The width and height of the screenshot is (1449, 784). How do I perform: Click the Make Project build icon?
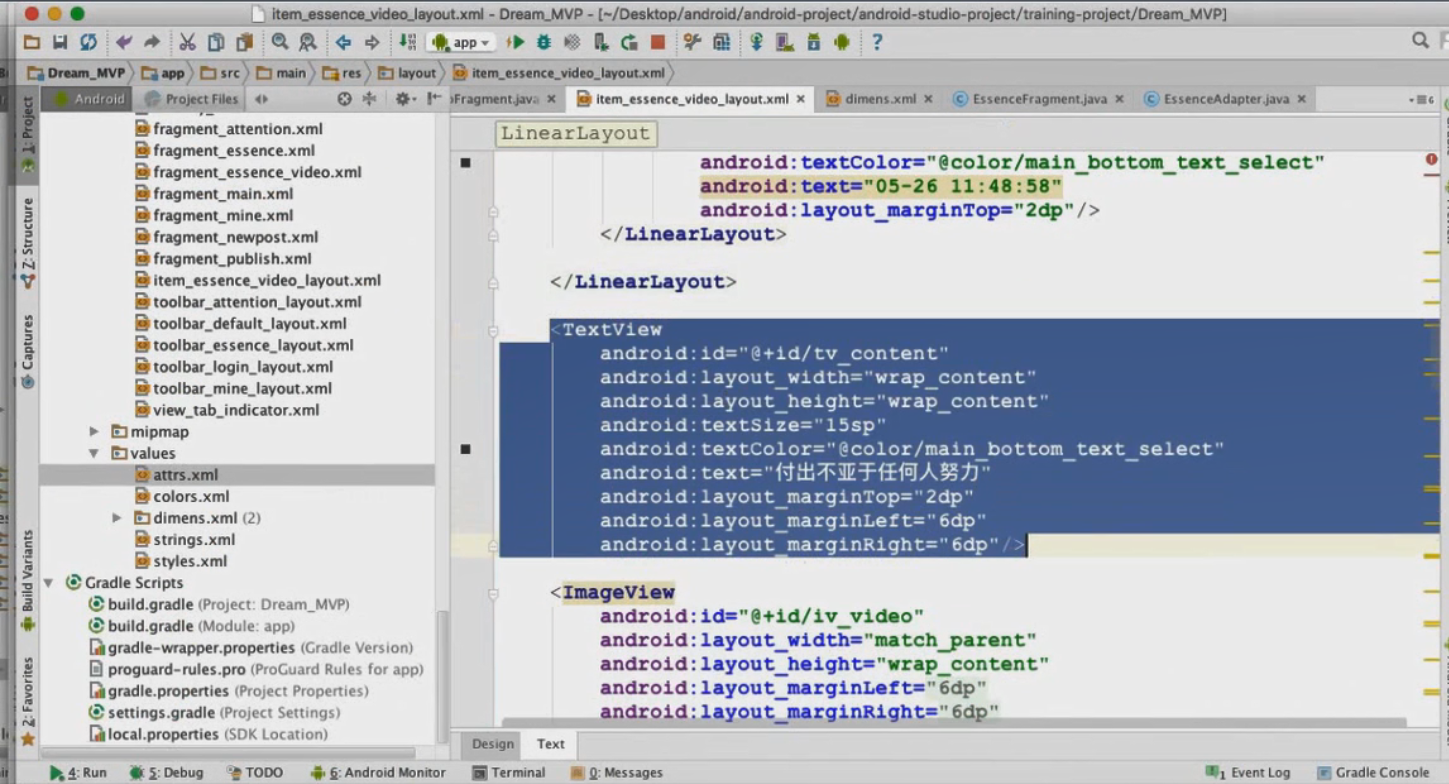click(x=407, y=42)
